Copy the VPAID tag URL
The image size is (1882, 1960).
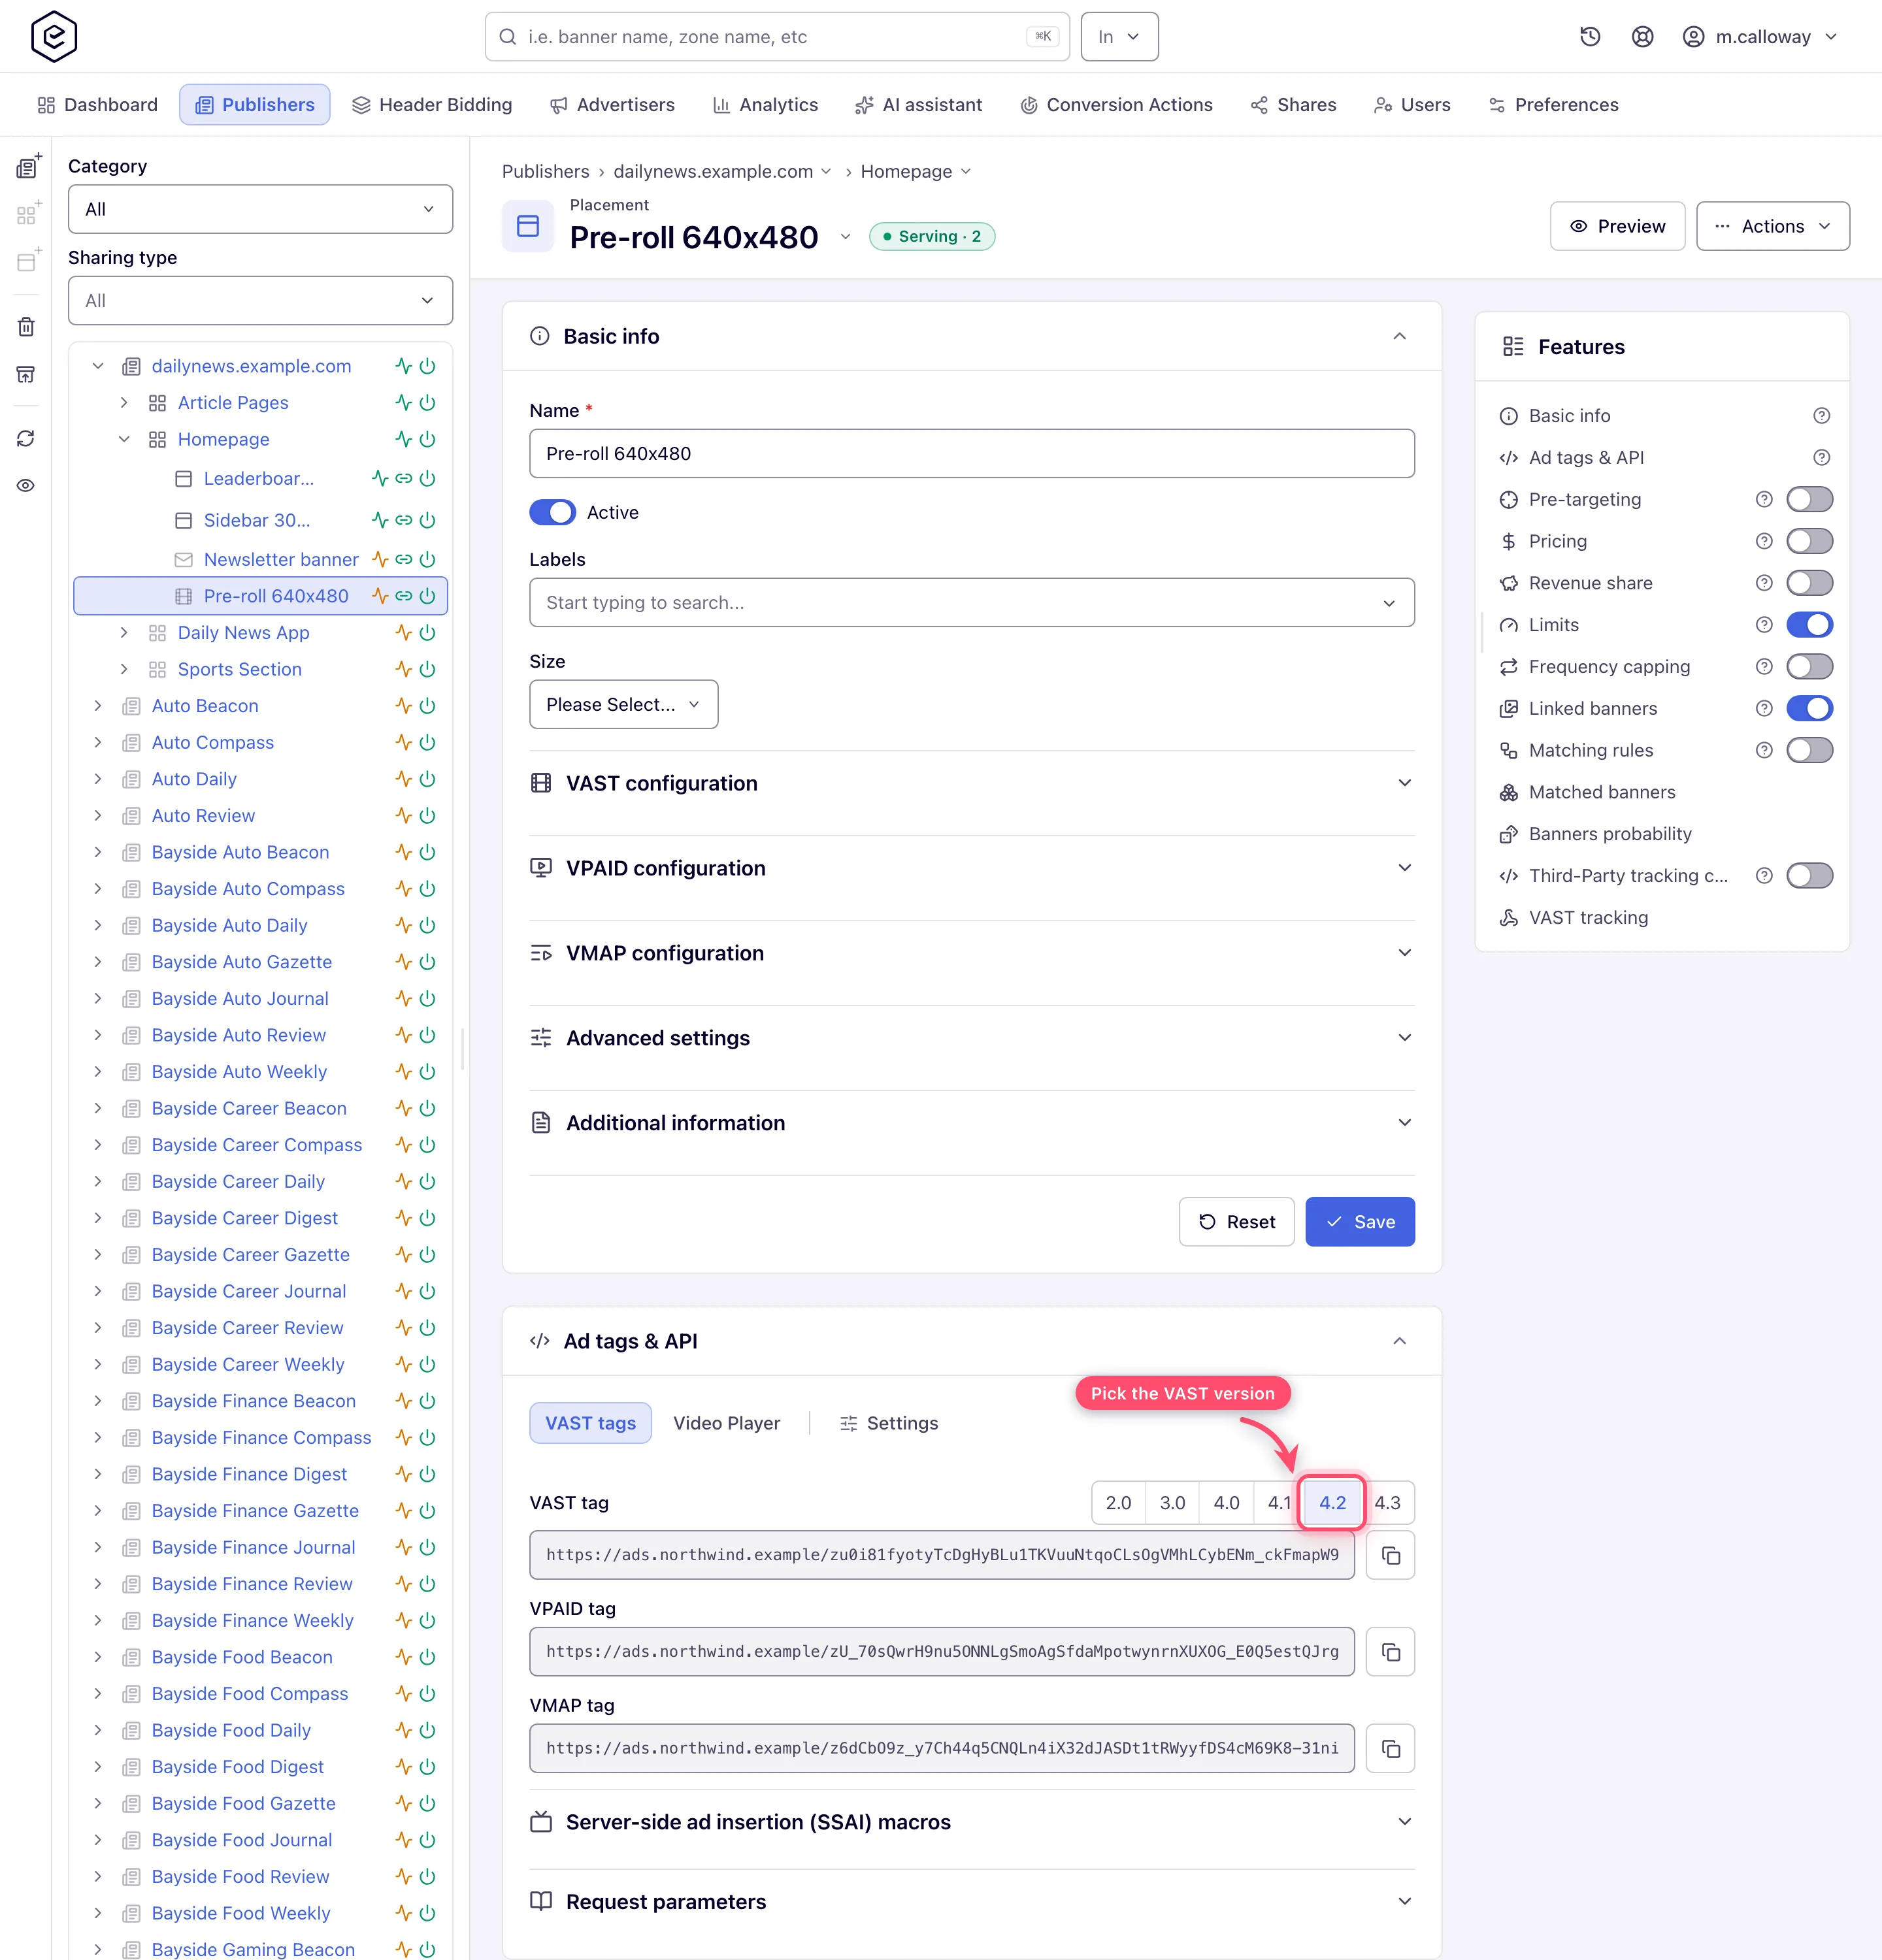click(1390, 1652)
